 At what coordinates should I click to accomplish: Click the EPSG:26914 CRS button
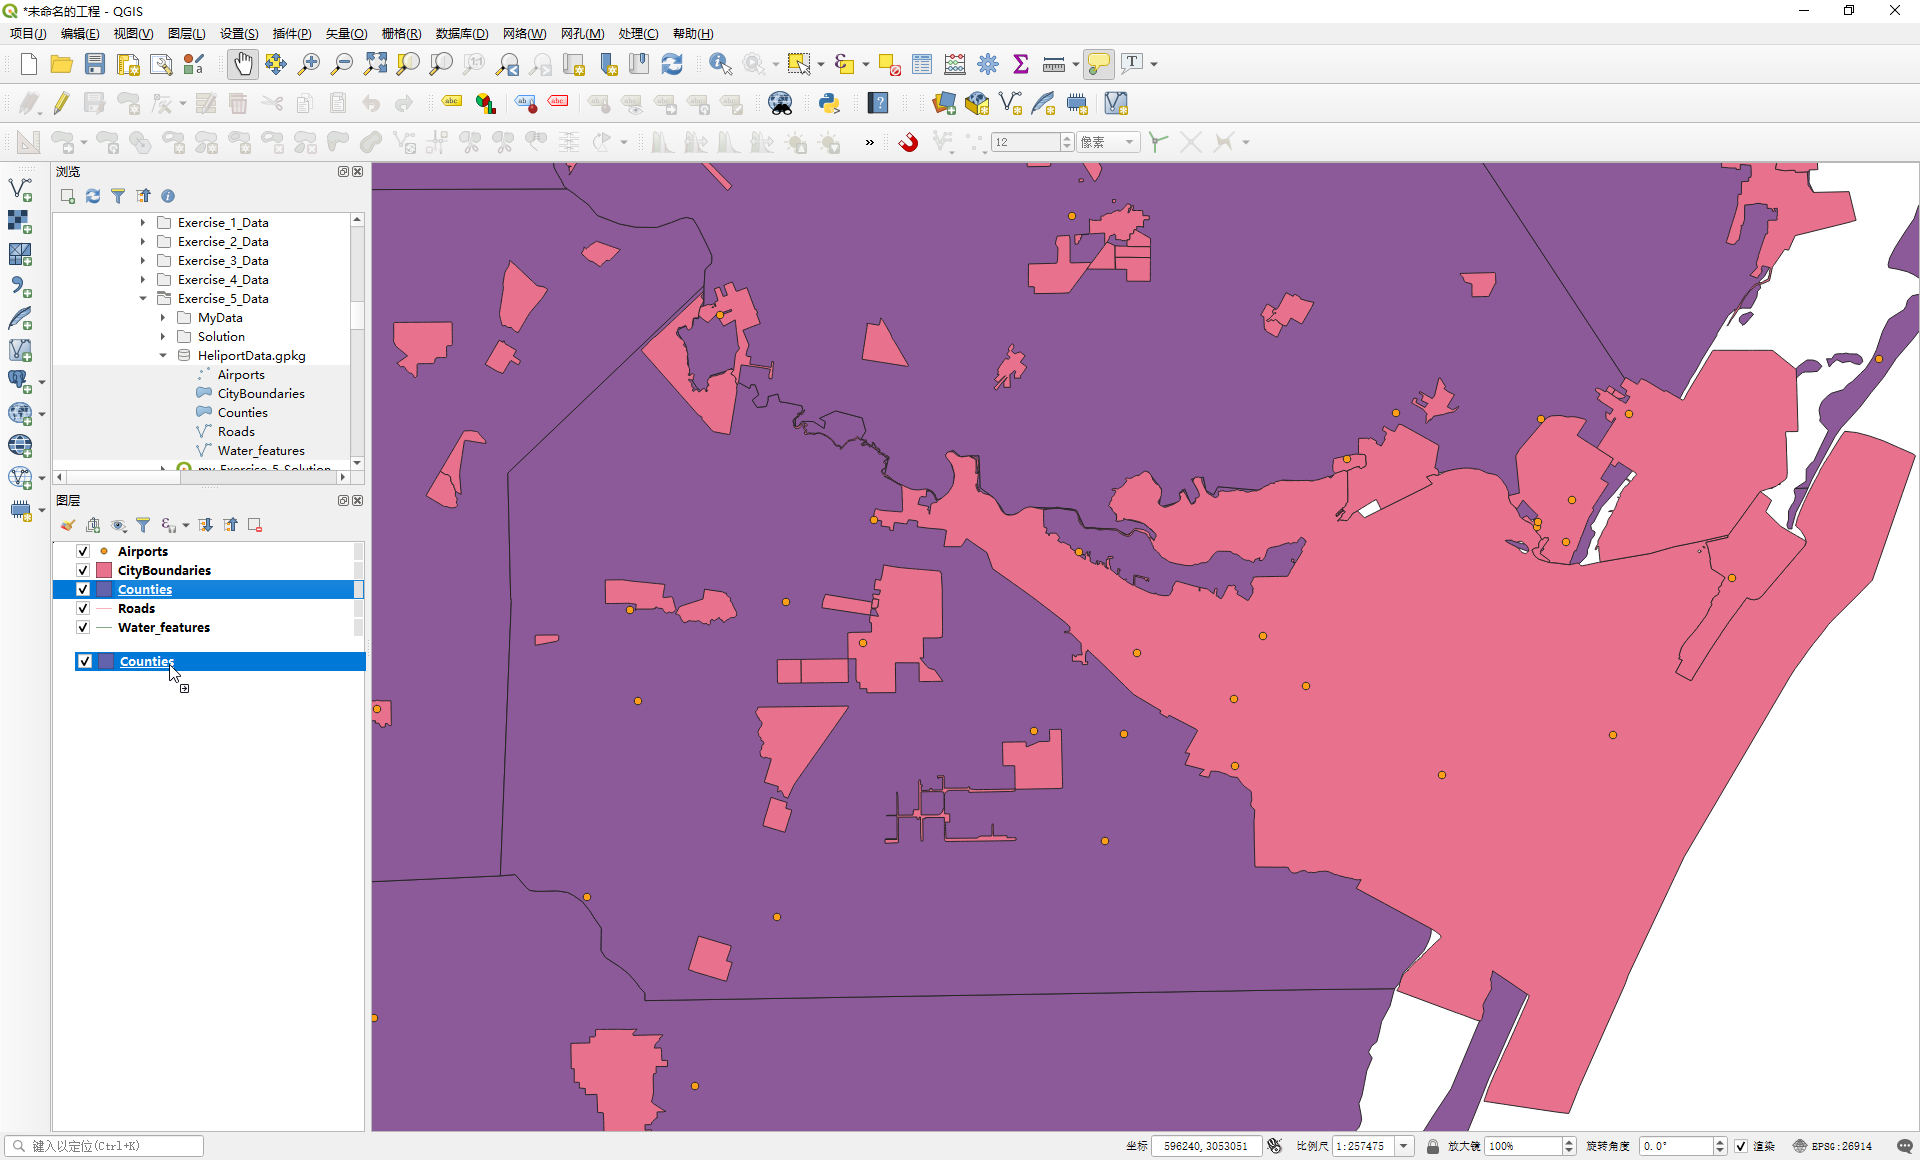point(1832,1146)
